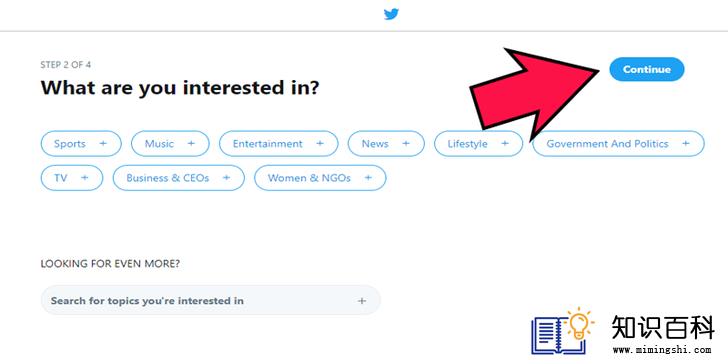Select the Lifestyle topic label
Viewport: 728px width, 364px height.
point(468,143)
